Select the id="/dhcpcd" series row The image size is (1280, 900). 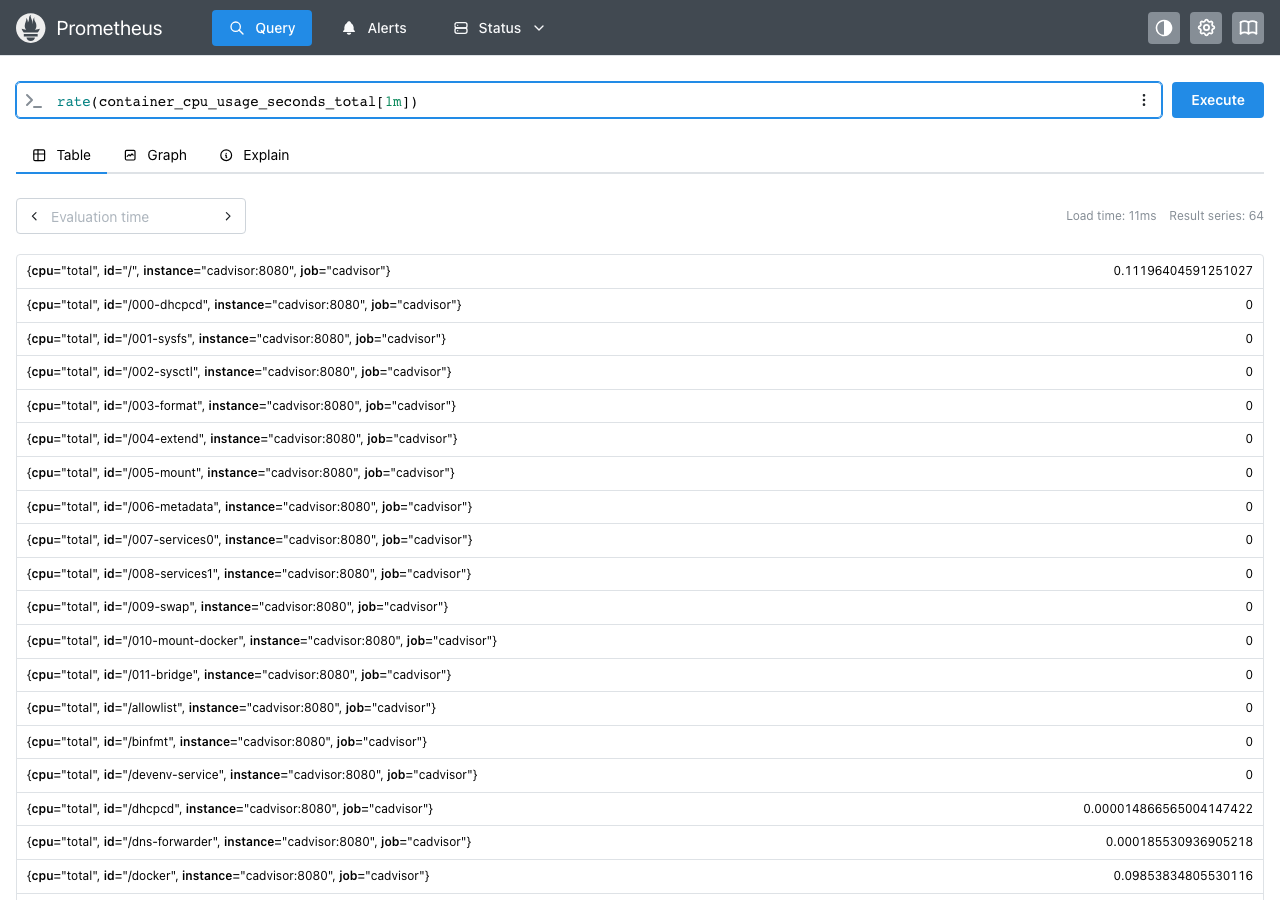[640, 808]
